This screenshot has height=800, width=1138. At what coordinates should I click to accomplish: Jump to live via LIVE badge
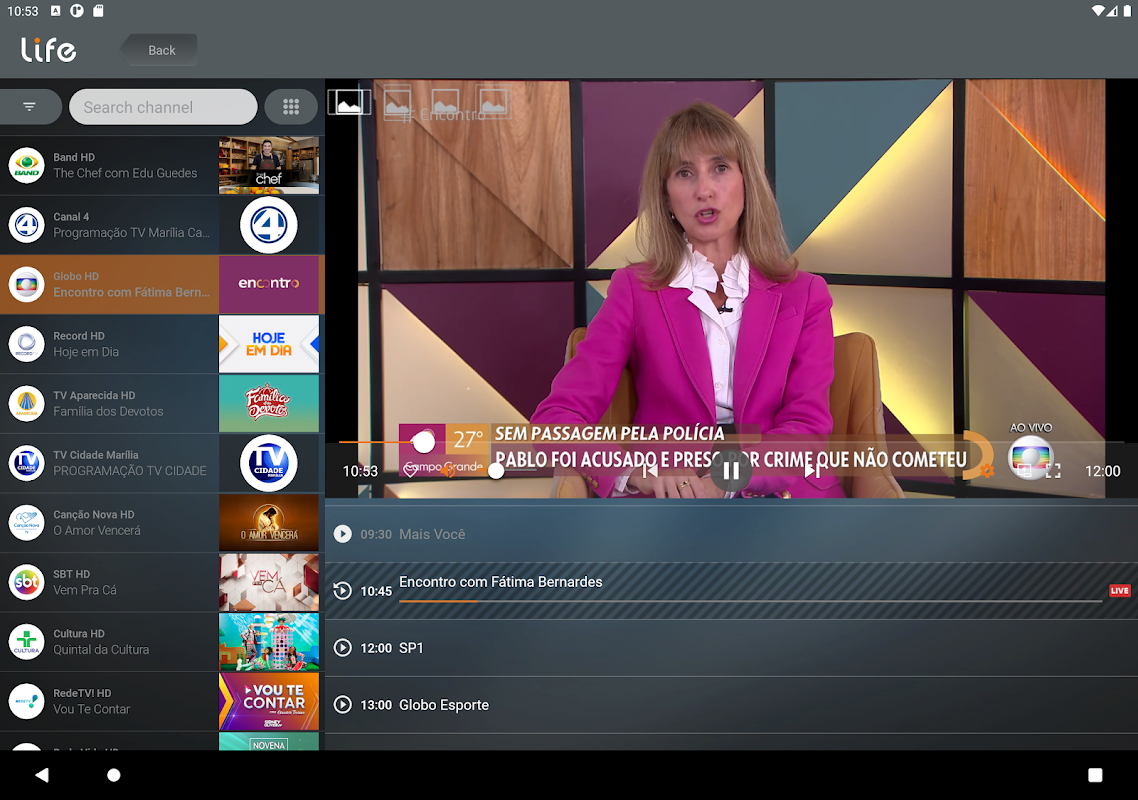point(1119,590)
